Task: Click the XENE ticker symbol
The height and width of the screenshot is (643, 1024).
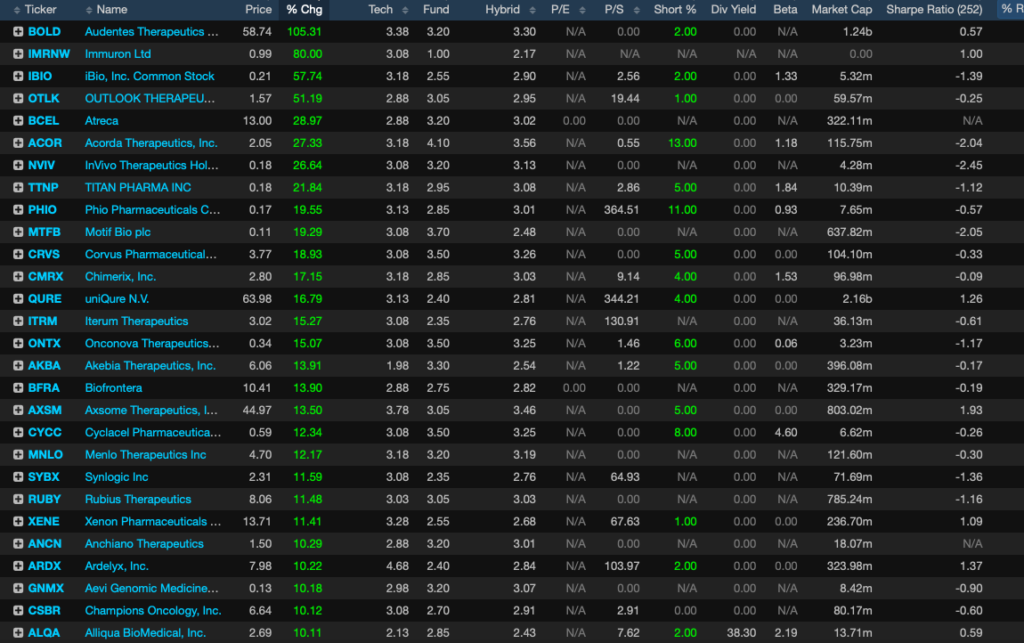Action: pos(44,521)
